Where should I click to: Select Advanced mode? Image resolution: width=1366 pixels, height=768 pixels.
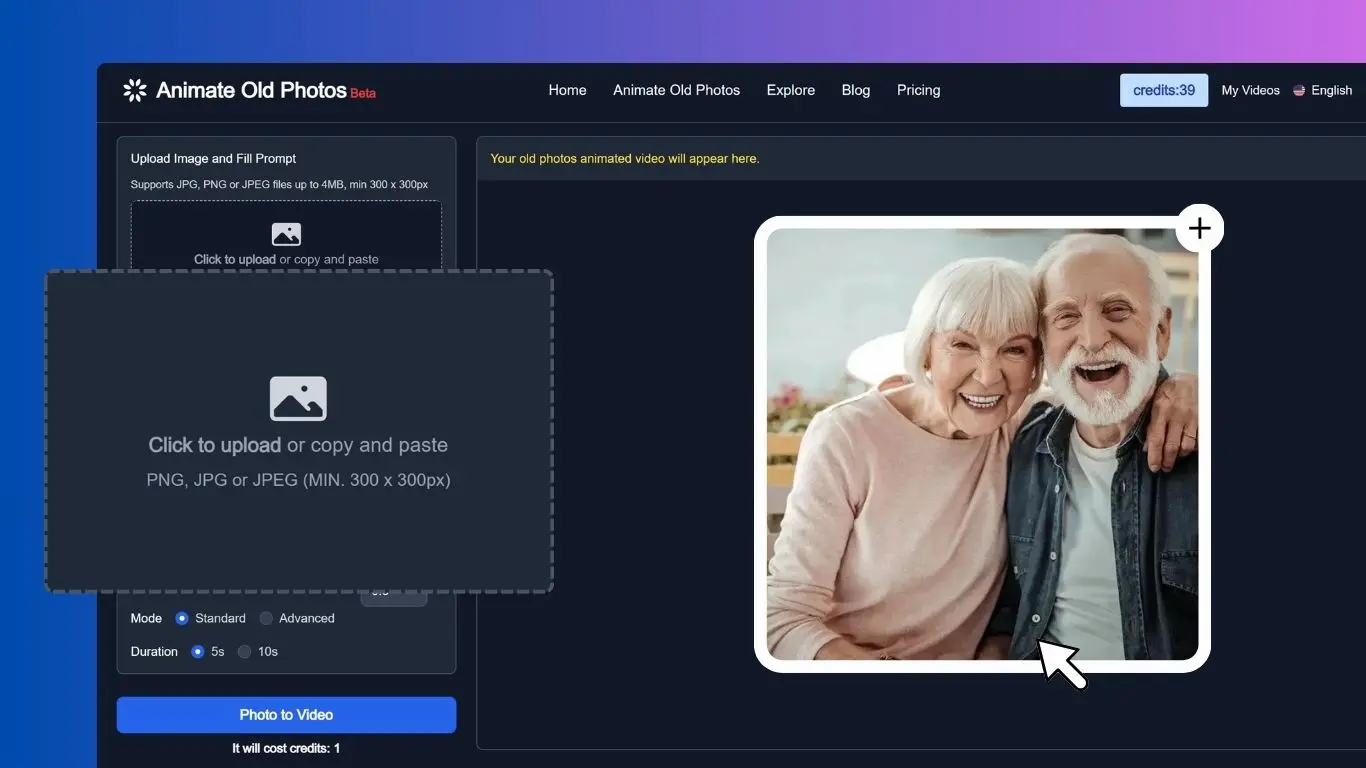coord(266,618)
